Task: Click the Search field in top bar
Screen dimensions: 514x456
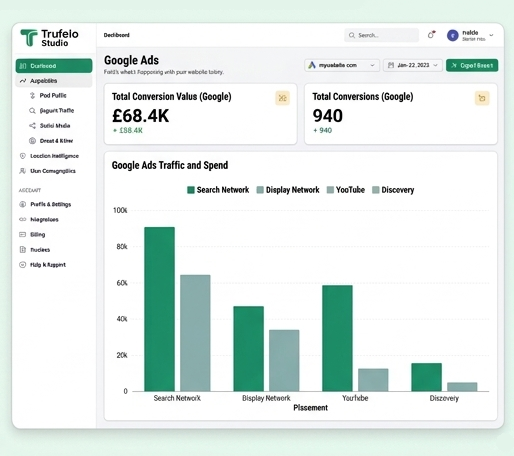Action: [x=381, y=35]
